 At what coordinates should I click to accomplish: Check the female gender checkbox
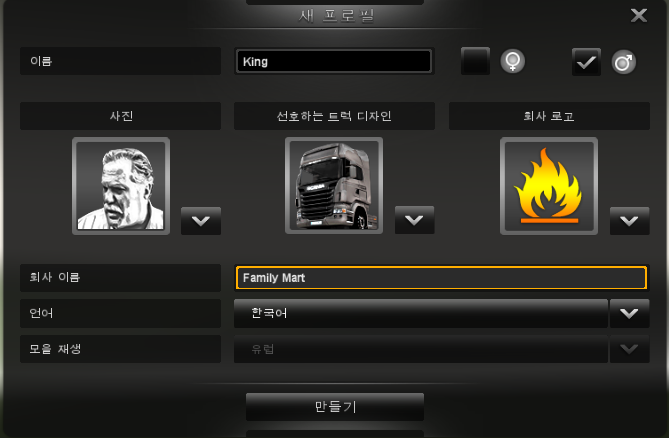point(475,61)
